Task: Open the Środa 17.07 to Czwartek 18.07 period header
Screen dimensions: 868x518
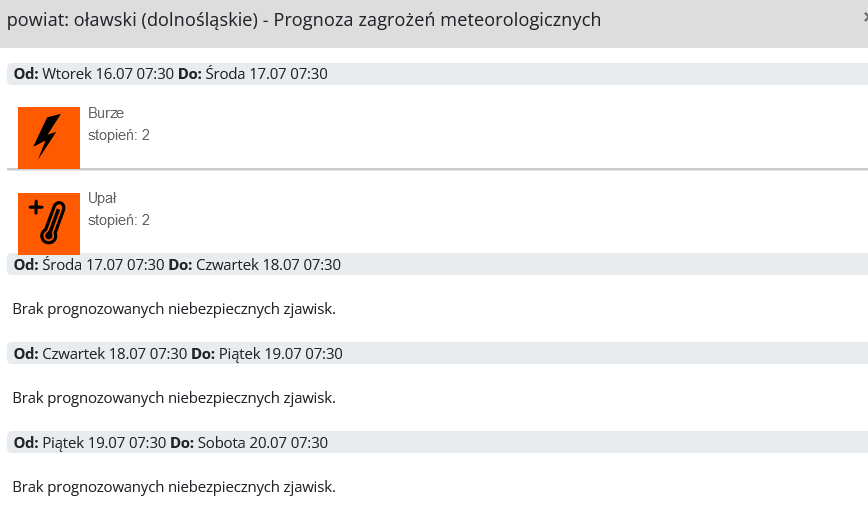Action: pyautogui.click(x=437, y=265)
